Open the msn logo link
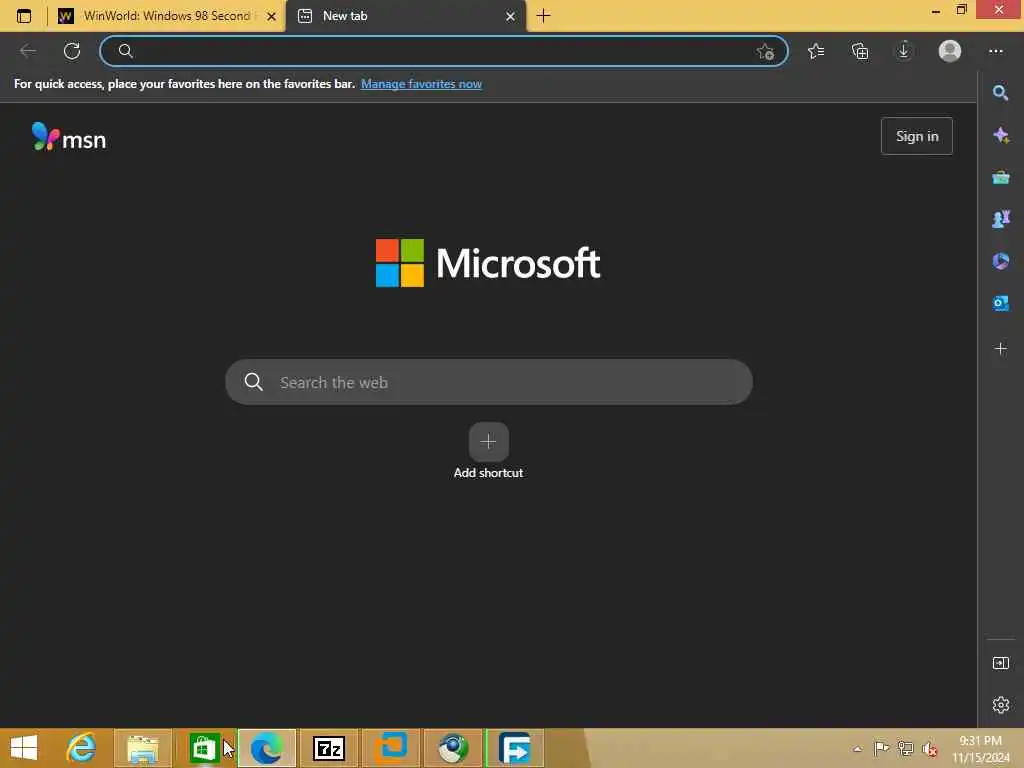The image size is (1024, 768). (69, 136)
